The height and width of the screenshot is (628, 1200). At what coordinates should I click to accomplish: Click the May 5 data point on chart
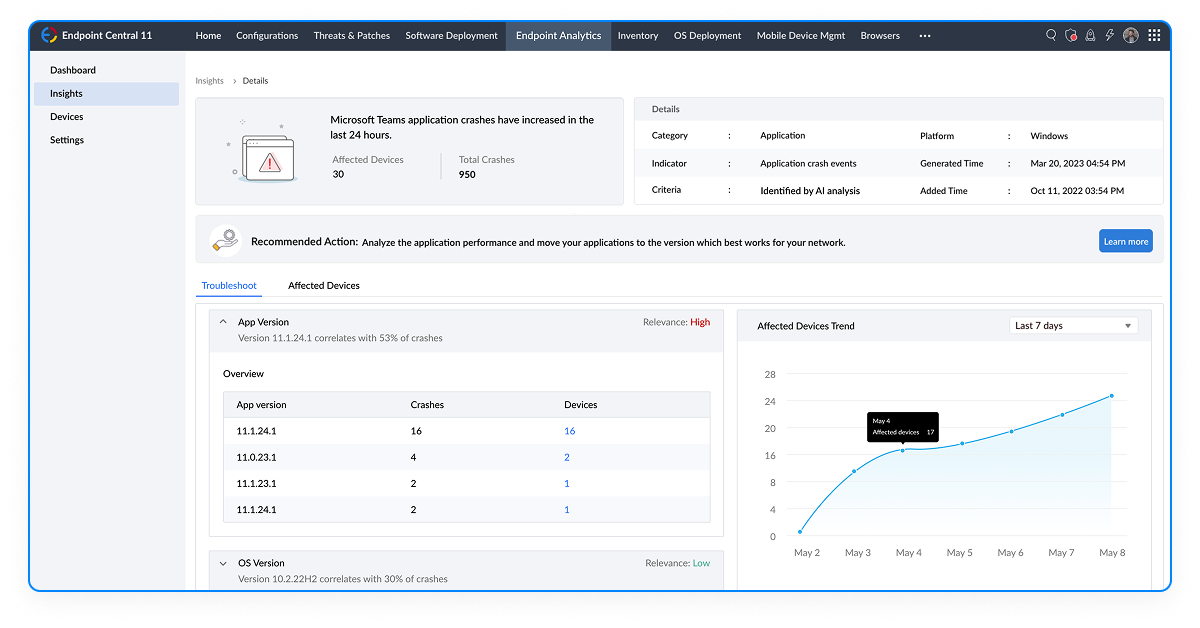click(962, 443)
